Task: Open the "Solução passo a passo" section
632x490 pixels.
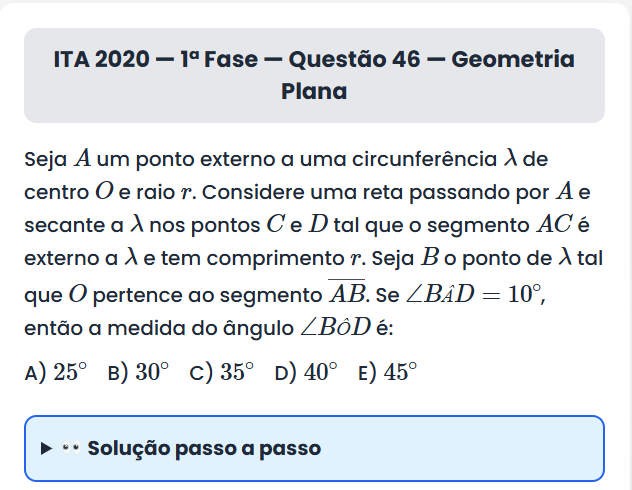Action: tap(204, 448)
